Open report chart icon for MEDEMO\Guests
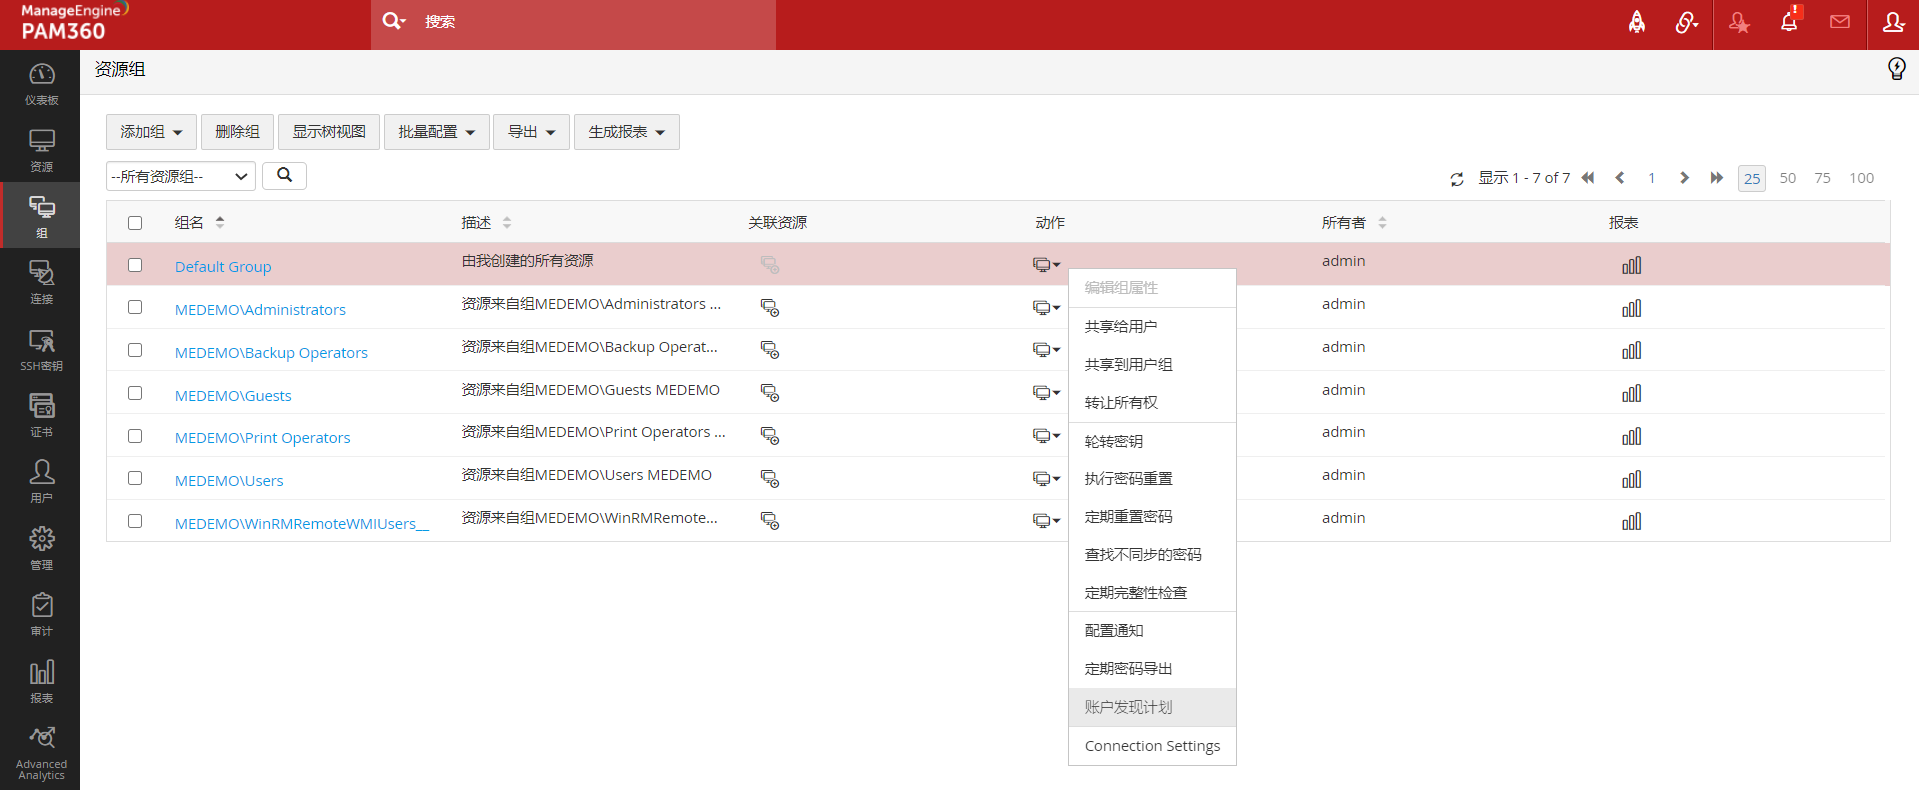 [x=1631, y=394]
